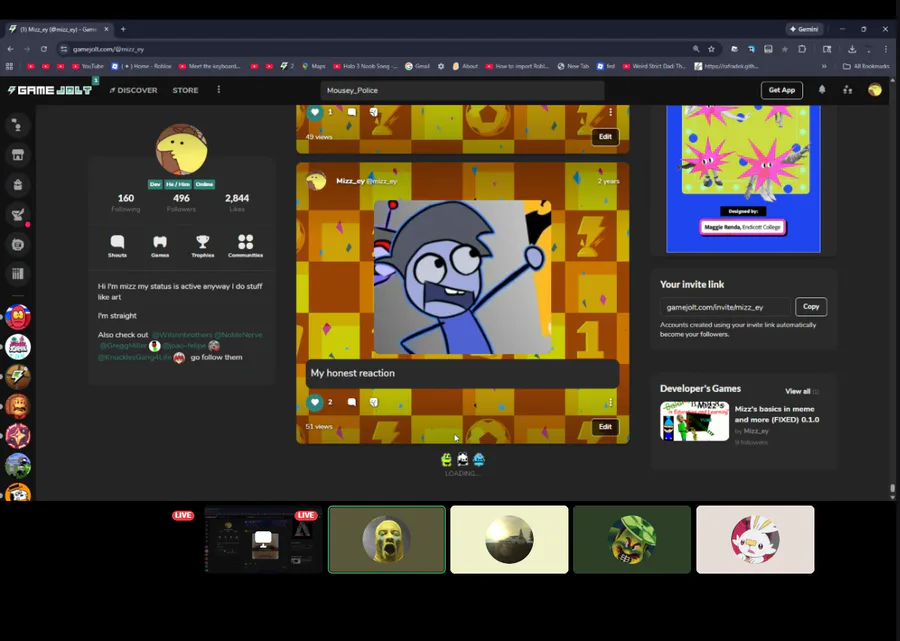Open the game controller icon in left sidebar

click(x=18, y=244)
